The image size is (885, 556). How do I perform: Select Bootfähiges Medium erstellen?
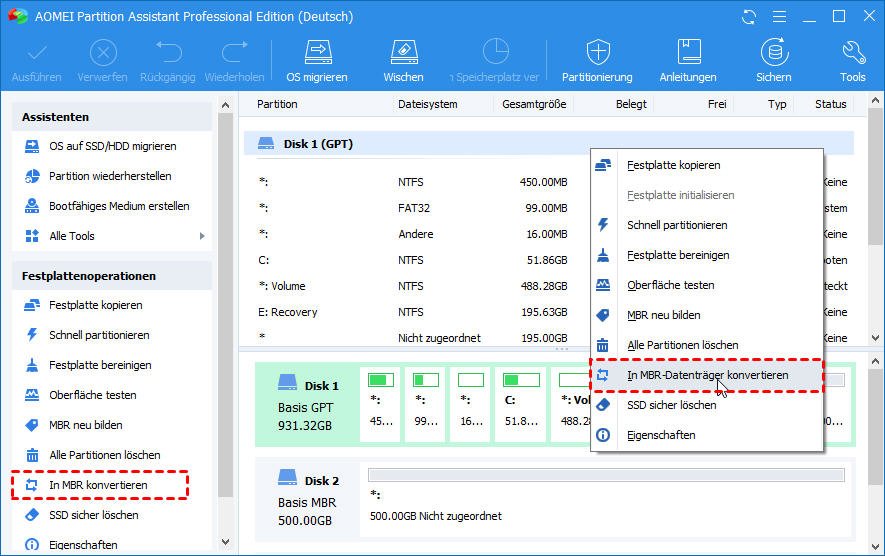112,206
